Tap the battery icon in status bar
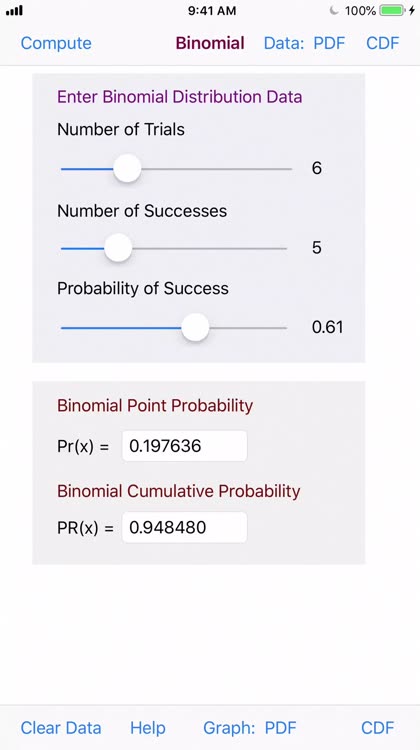 (392, 11)
